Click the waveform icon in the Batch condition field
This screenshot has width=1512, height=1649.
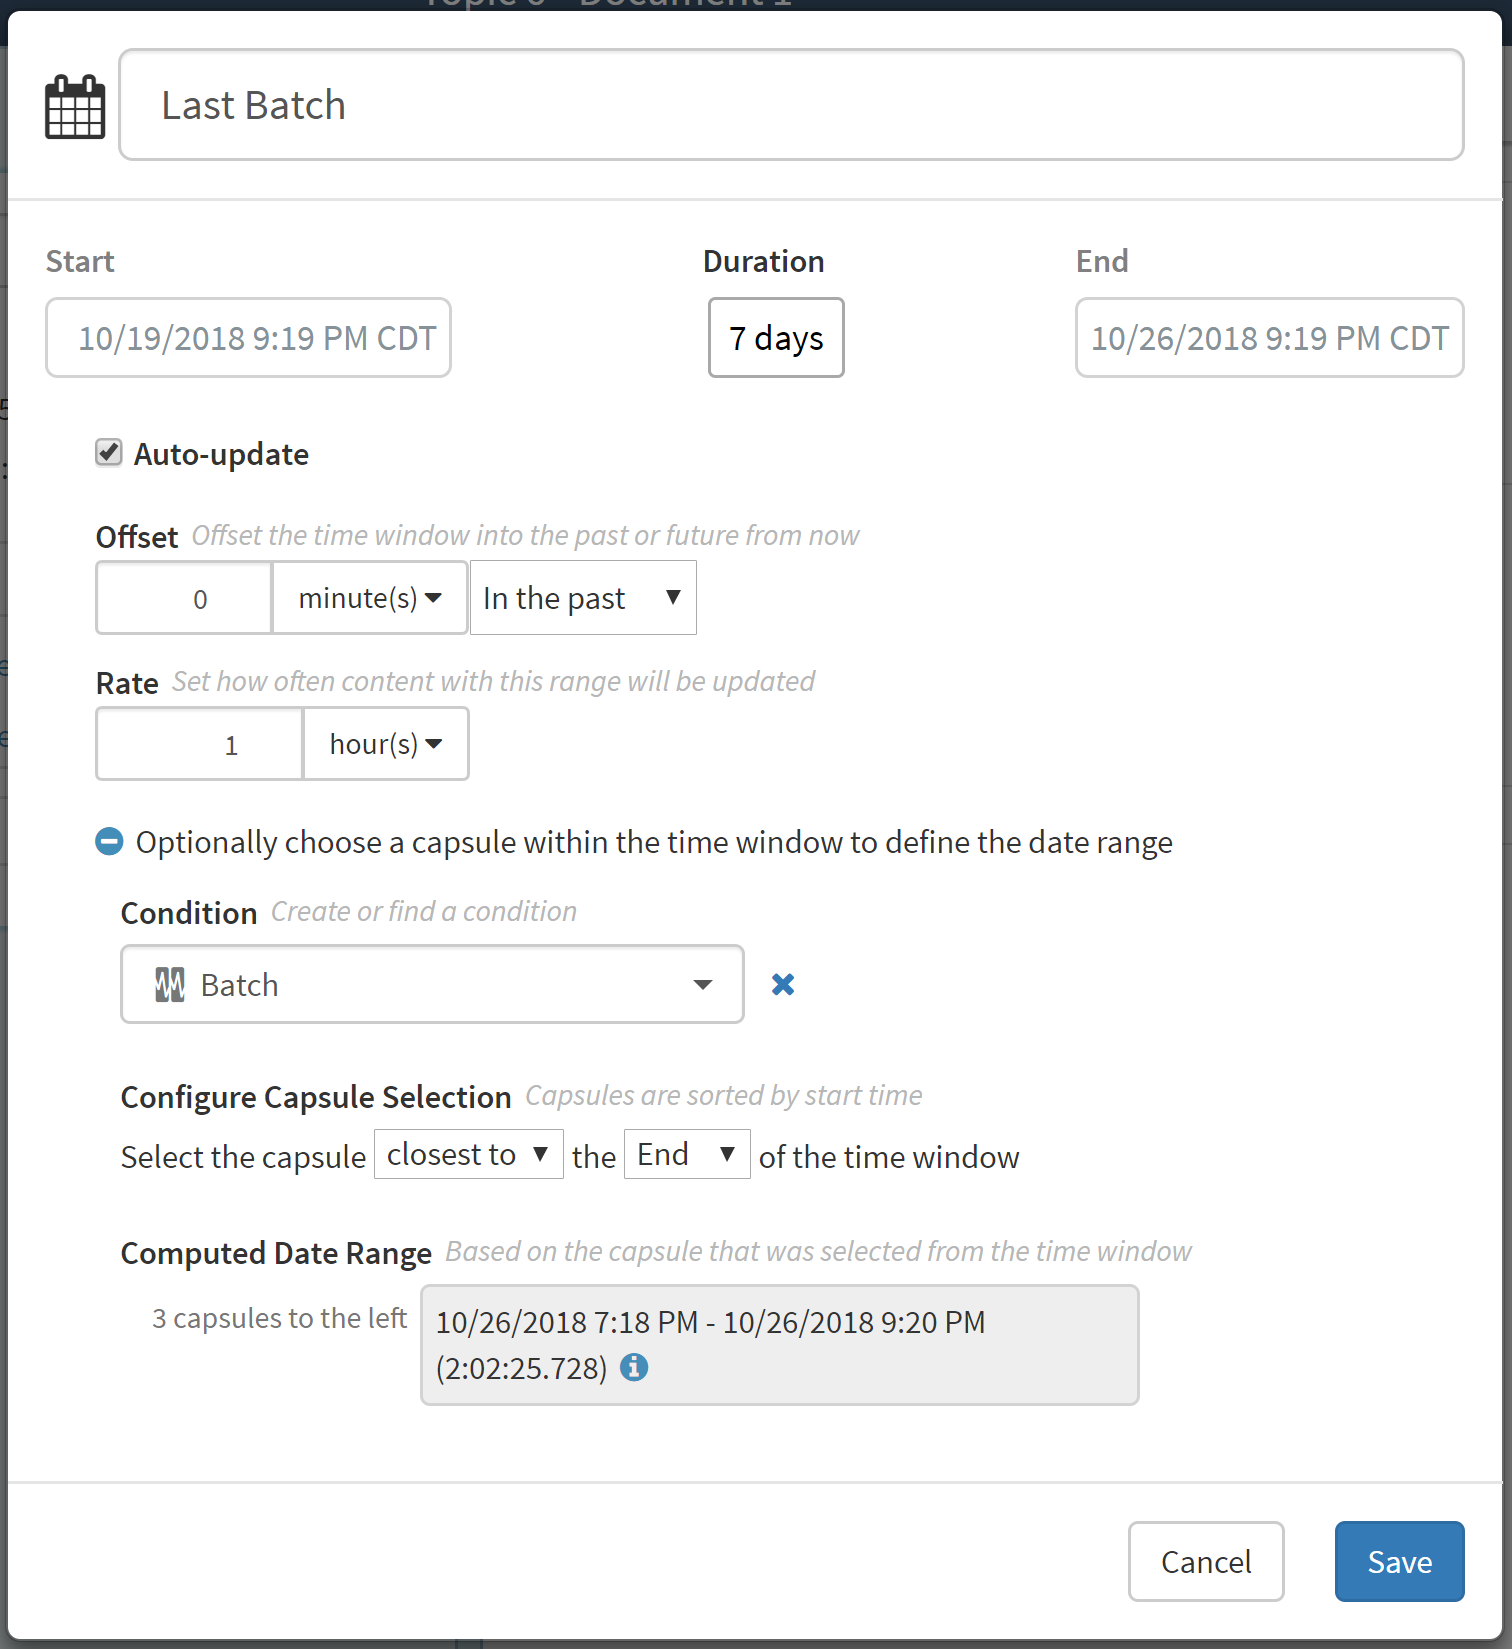coord(170,985)
